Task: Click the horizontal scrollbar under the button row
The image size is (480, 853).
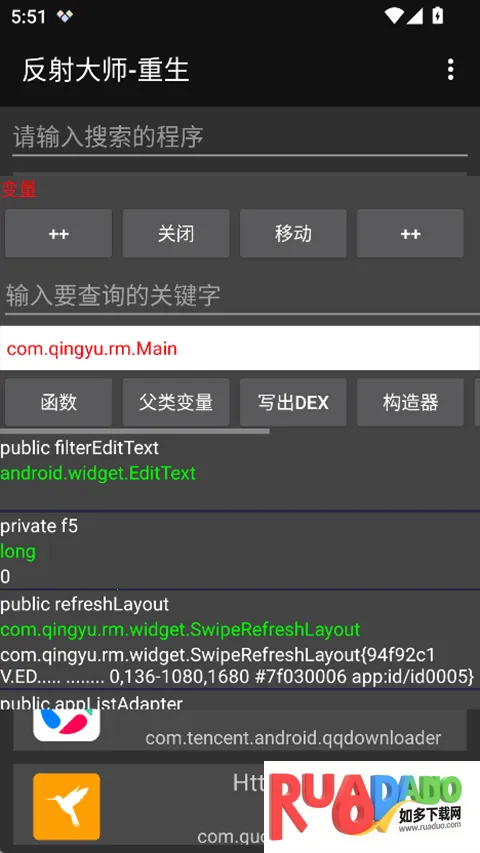Action: (x=134, y=431)
